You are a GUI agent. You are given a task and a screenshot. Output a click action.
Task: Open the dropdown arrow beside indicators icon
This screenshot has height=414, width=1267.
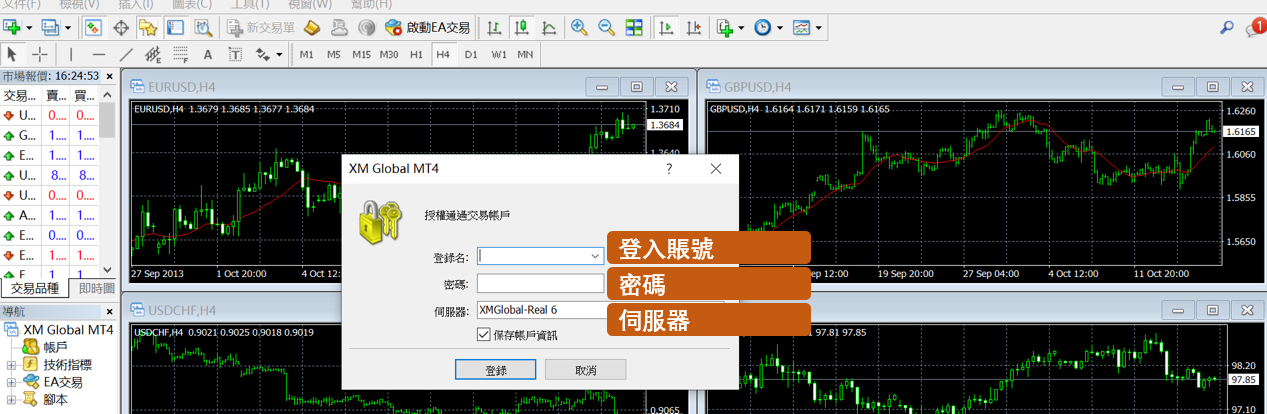click(x=740, y=28)
